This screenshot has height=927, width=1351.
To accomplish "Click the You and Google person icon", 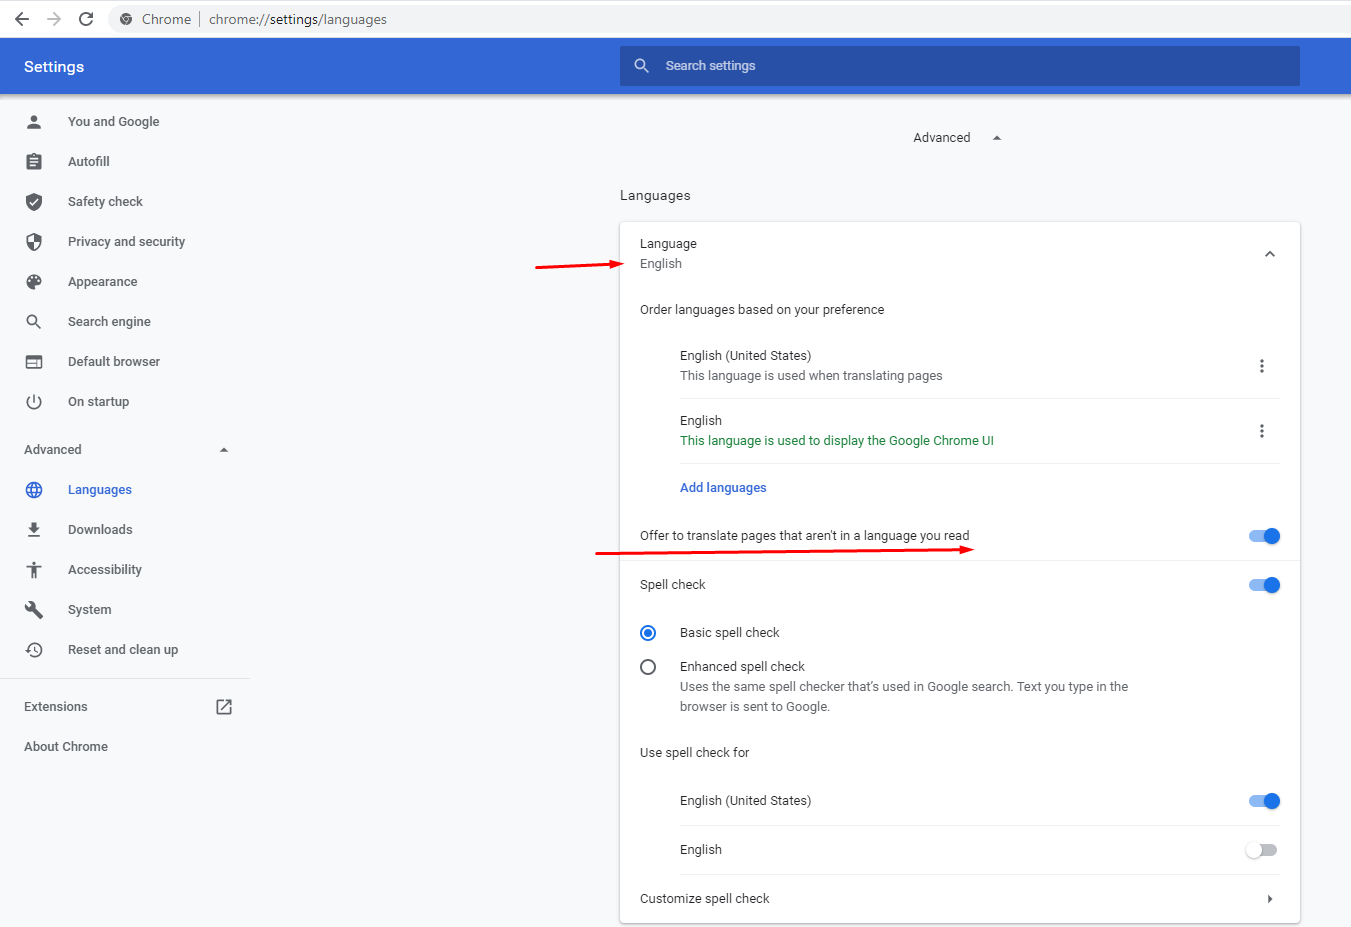I will click(34, 122).
